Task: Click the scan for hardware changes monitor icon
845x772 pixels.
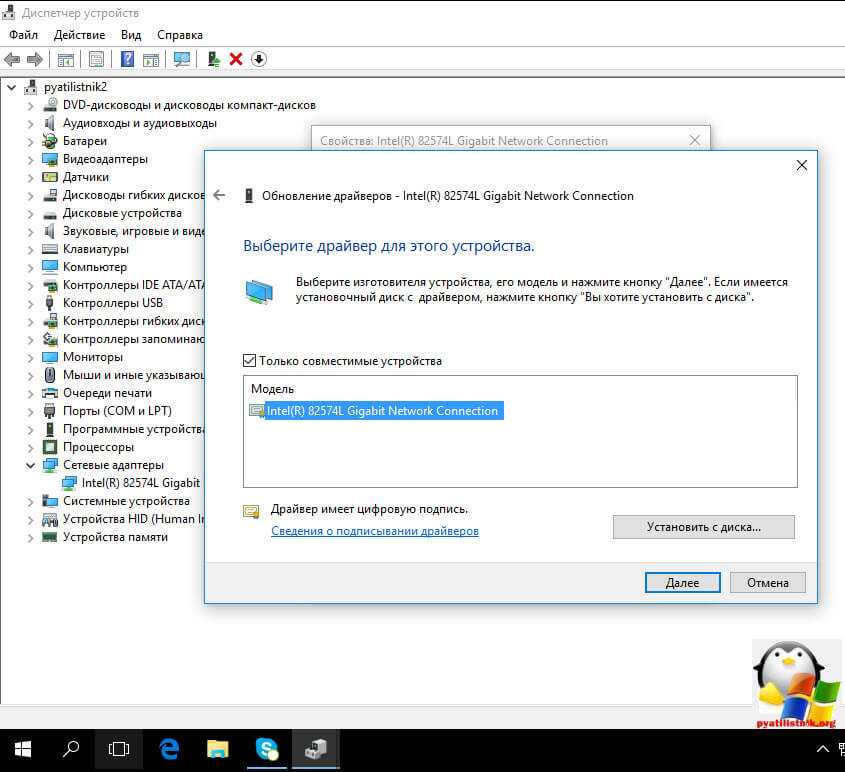Action: pyautogui.click(x=181, y=59)
